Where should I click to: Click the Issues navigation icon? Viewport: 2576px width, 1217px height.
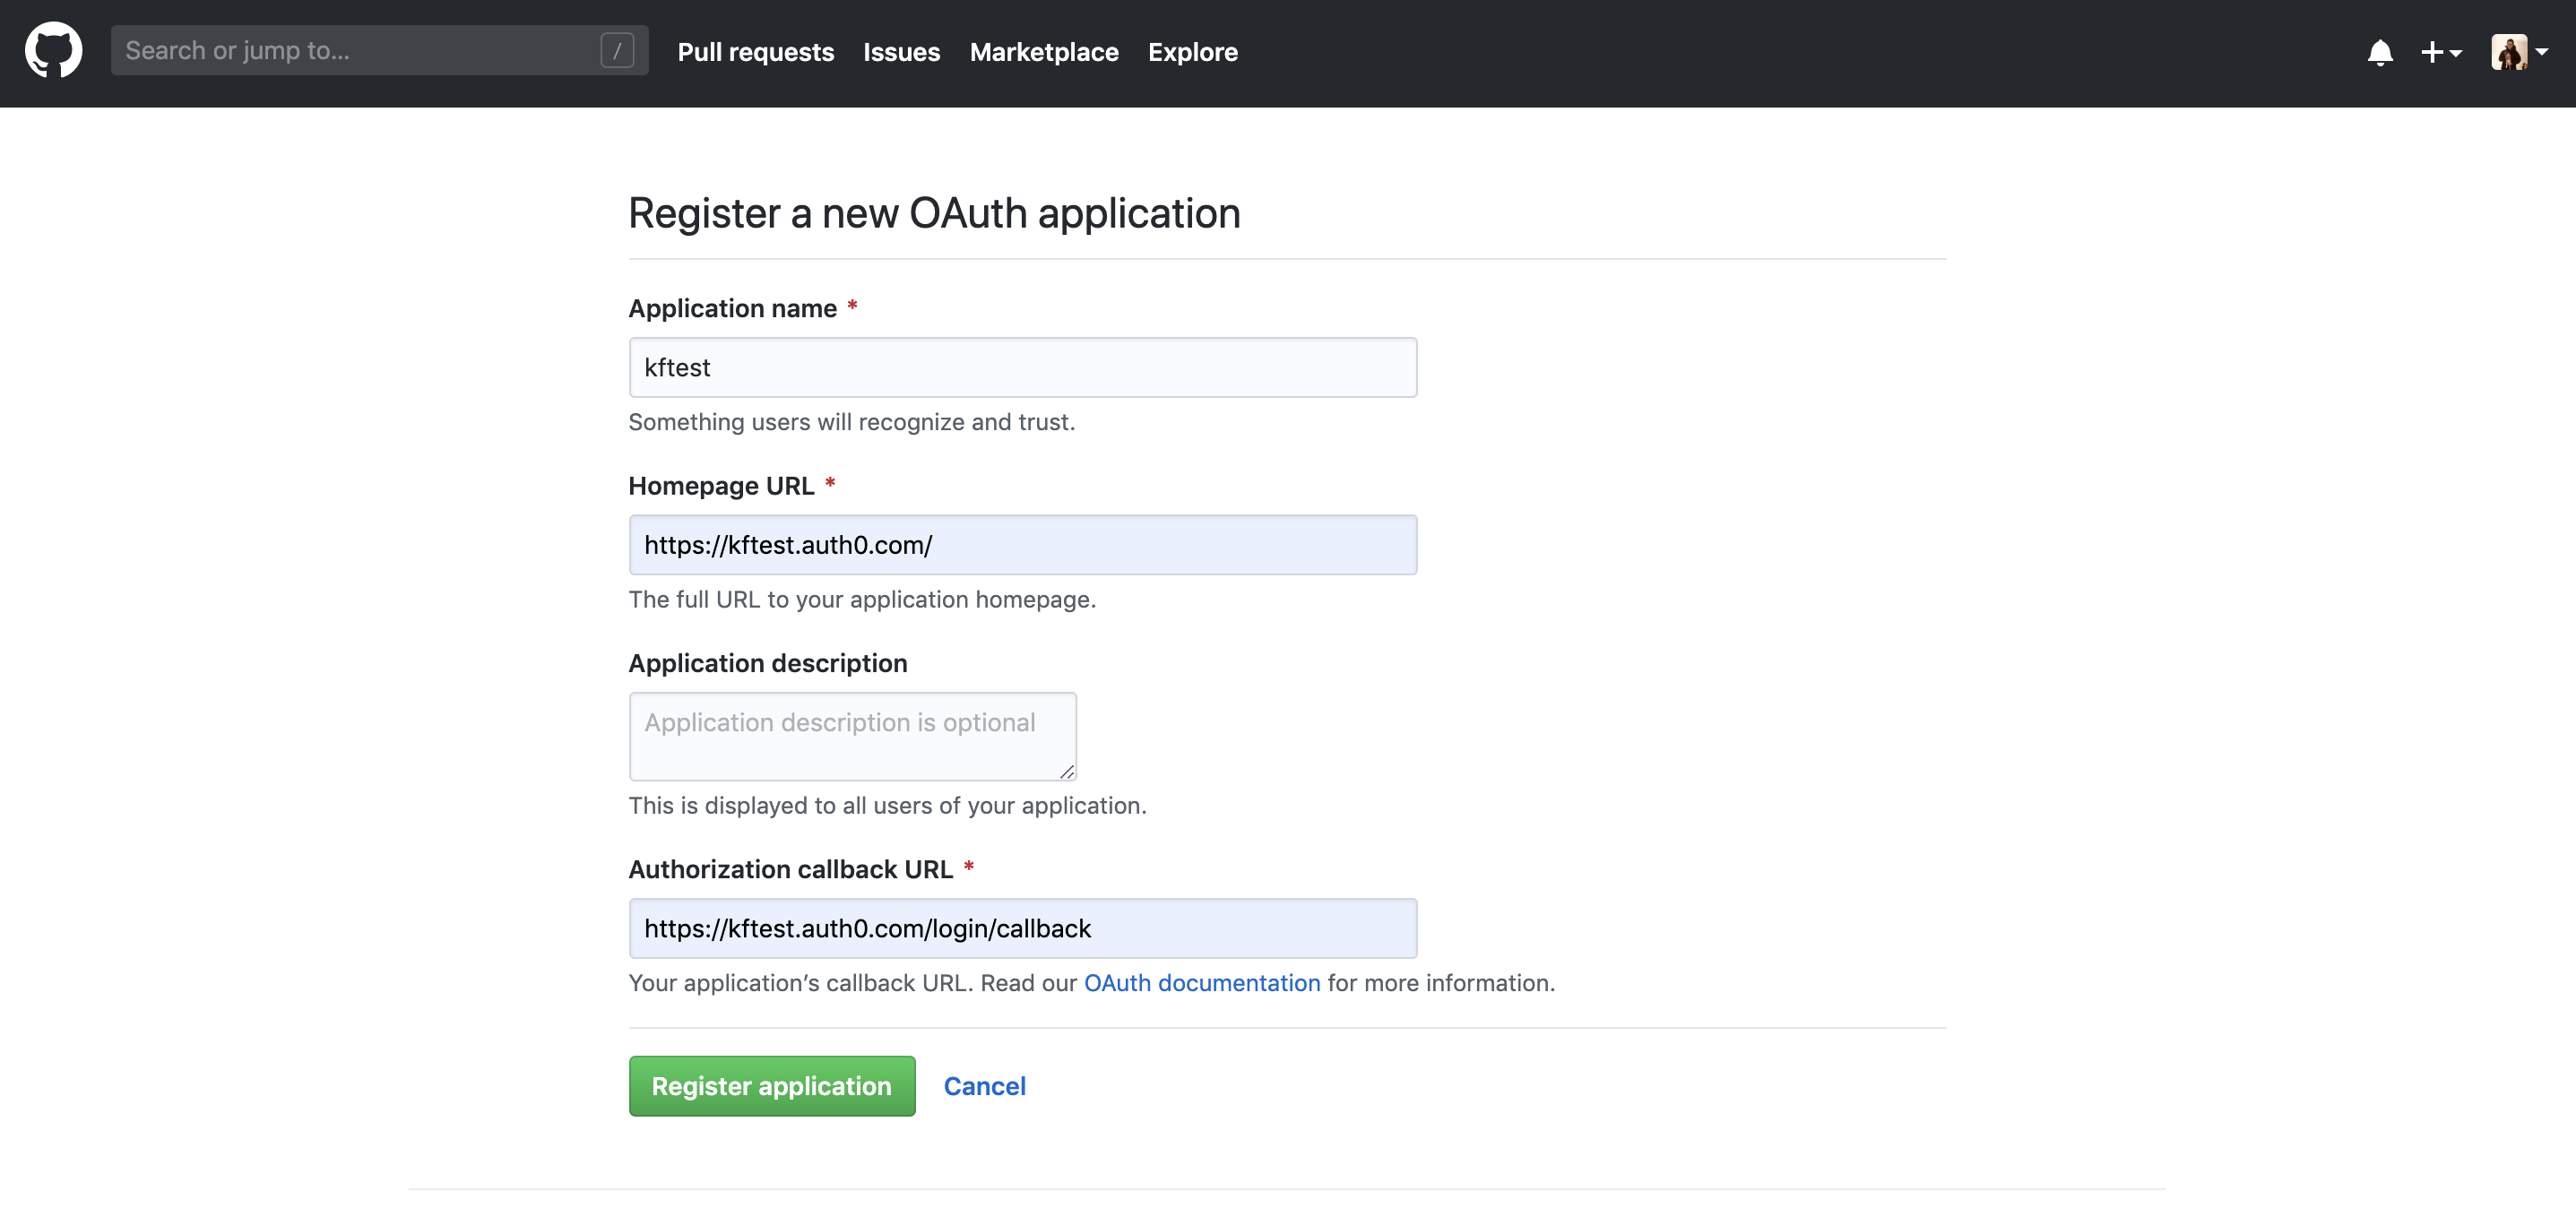[x=902, y=51]
